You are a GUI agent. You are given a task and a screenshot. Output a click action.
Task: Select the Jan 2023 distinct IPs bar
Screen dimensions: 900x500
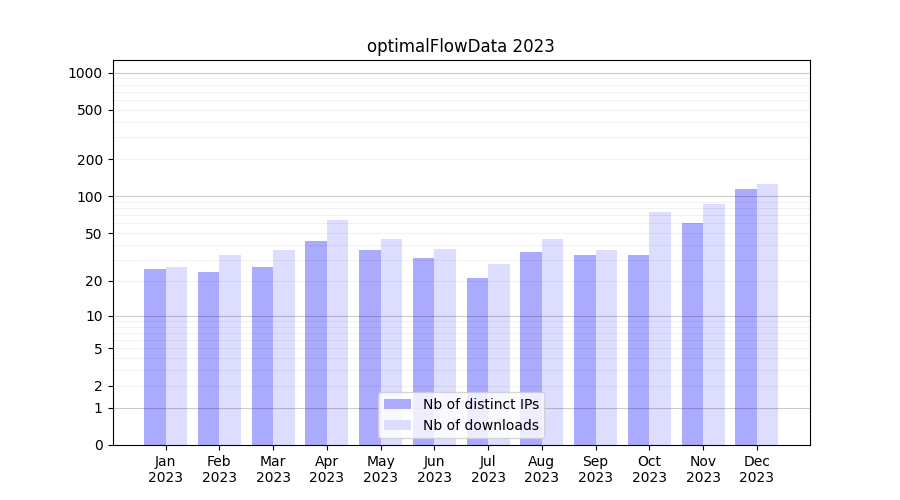tap(155, 357)
